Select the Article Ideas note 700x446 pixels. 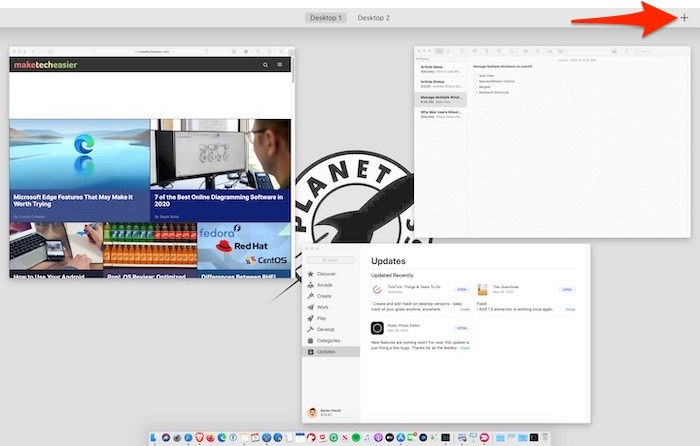click(x=441, y=69)
